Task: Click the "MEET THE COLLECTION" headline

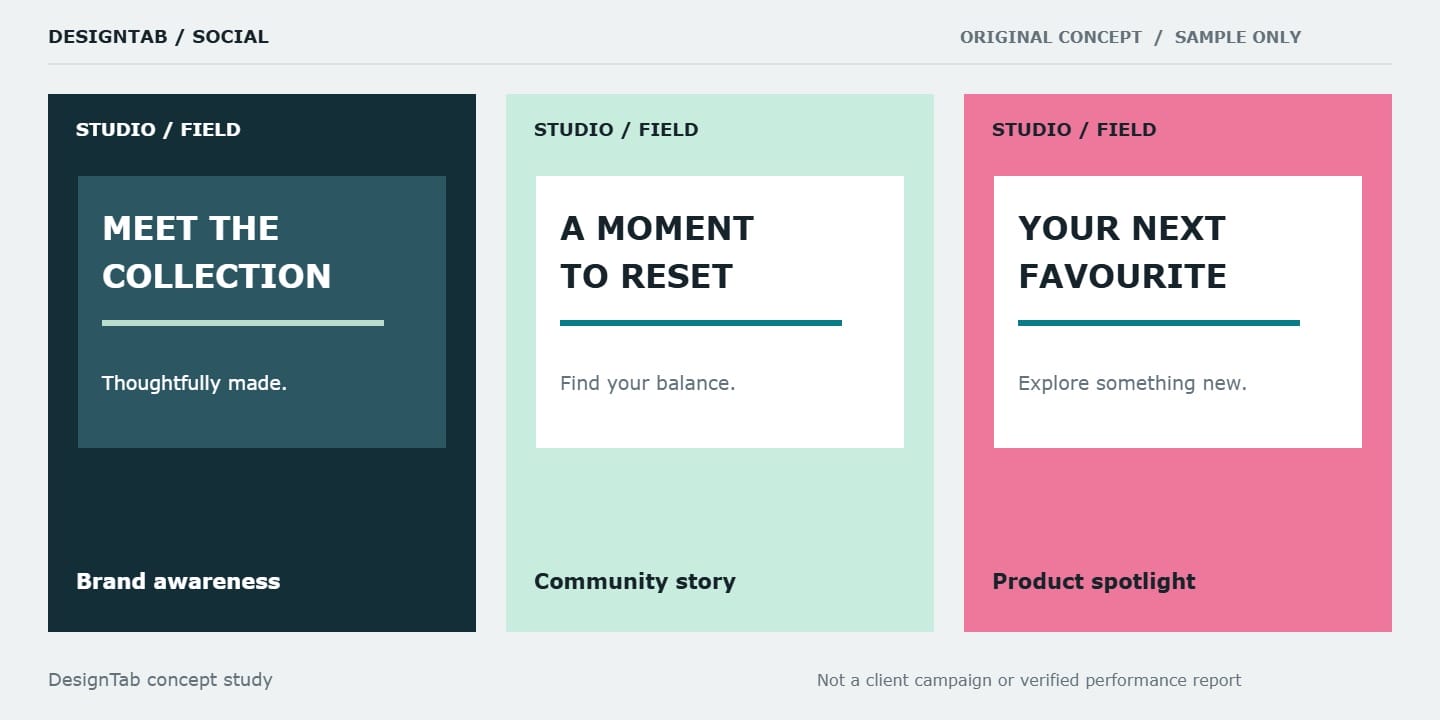Action: tap(217, 252)
